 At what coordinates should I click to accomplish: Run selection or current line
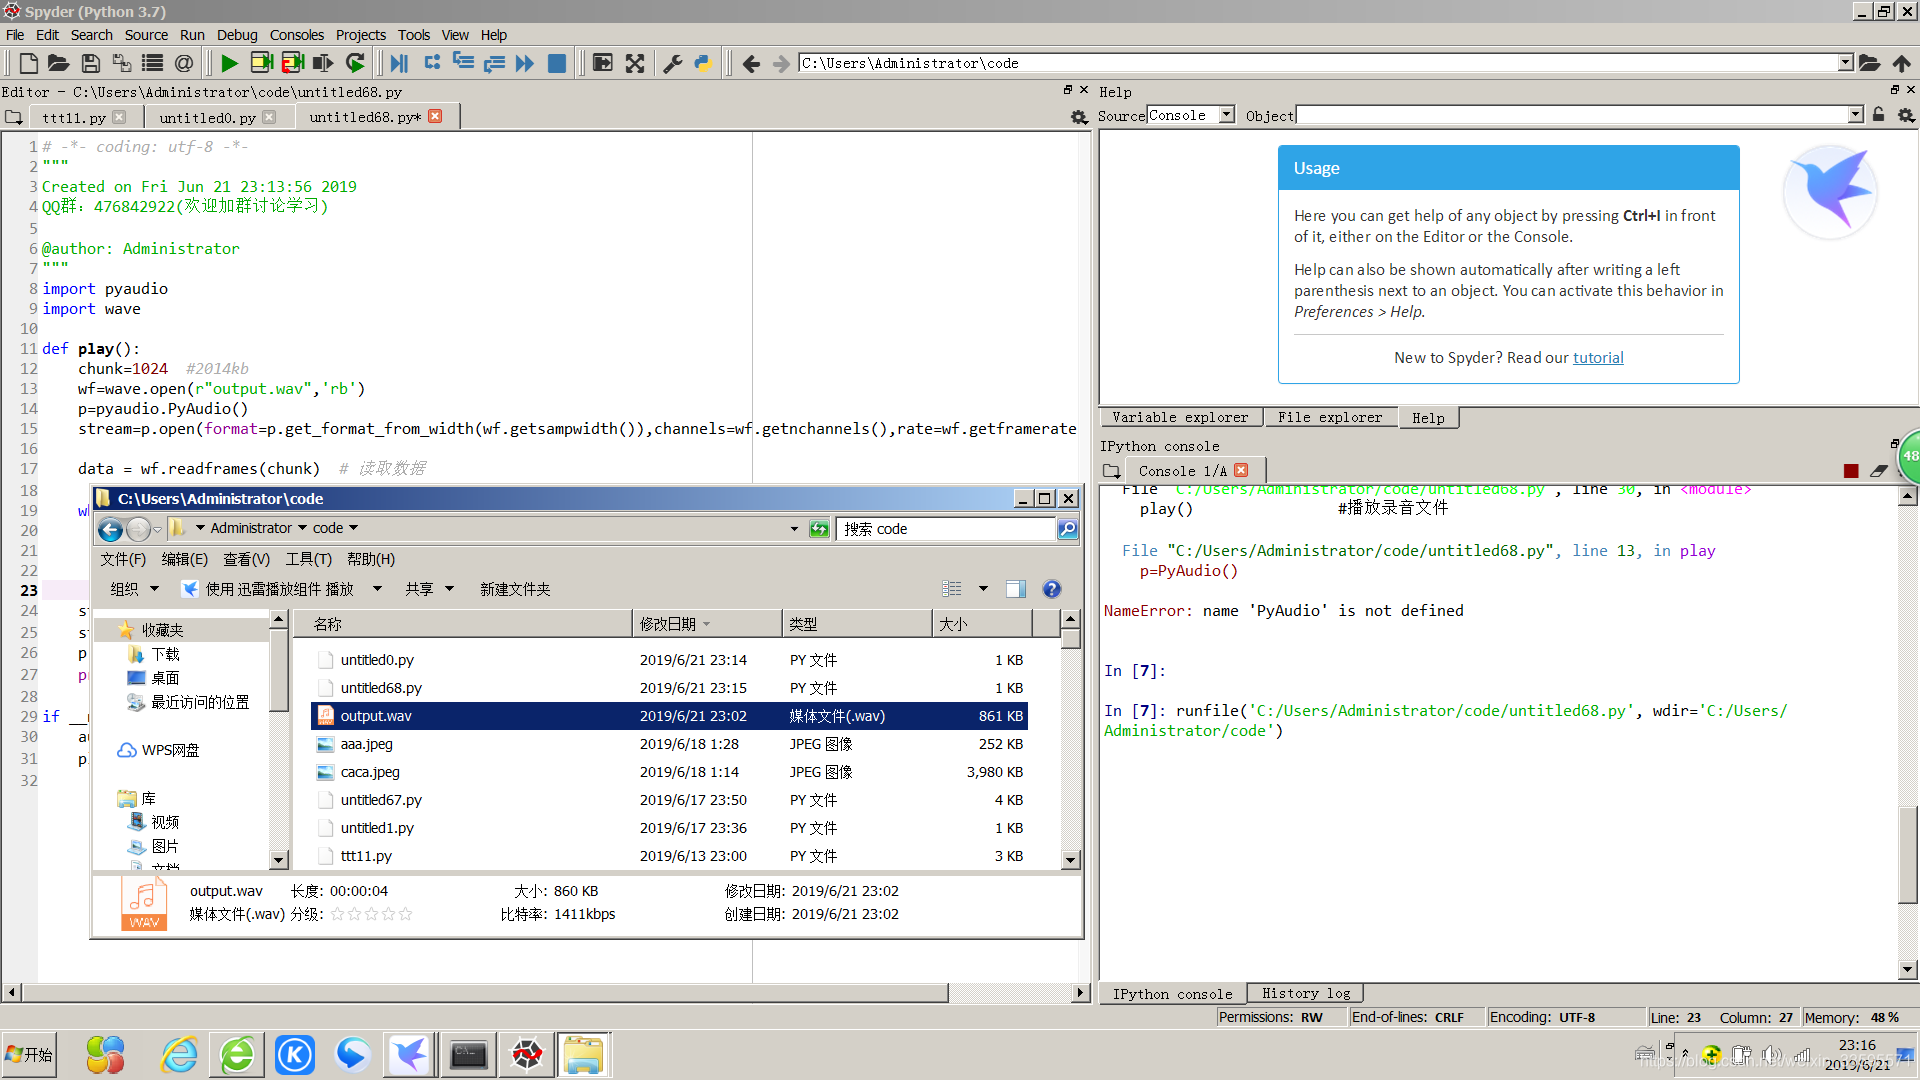323,63
